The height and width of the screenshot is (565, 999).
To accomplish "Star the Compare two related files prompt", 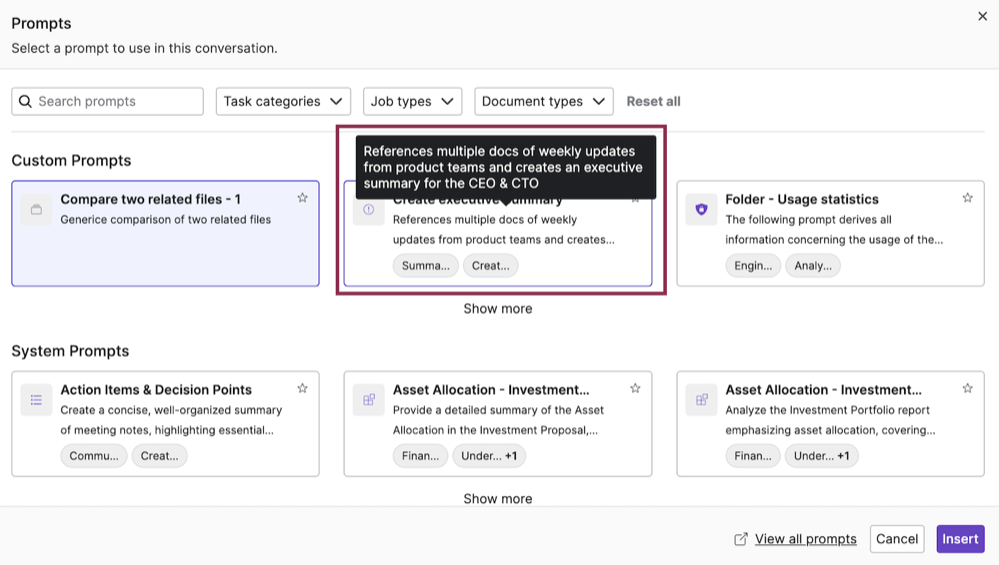I will pos(302,198).
